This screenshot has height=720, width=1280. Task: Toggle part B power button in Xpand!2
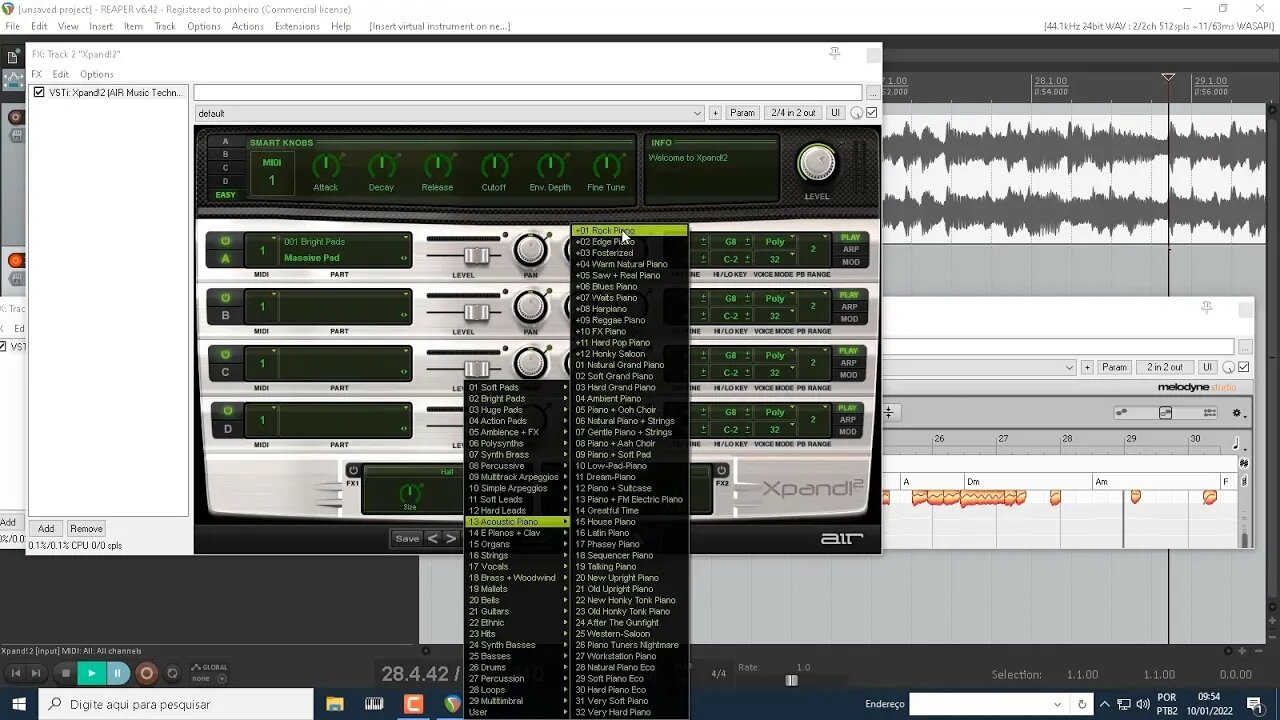point(226,298)
